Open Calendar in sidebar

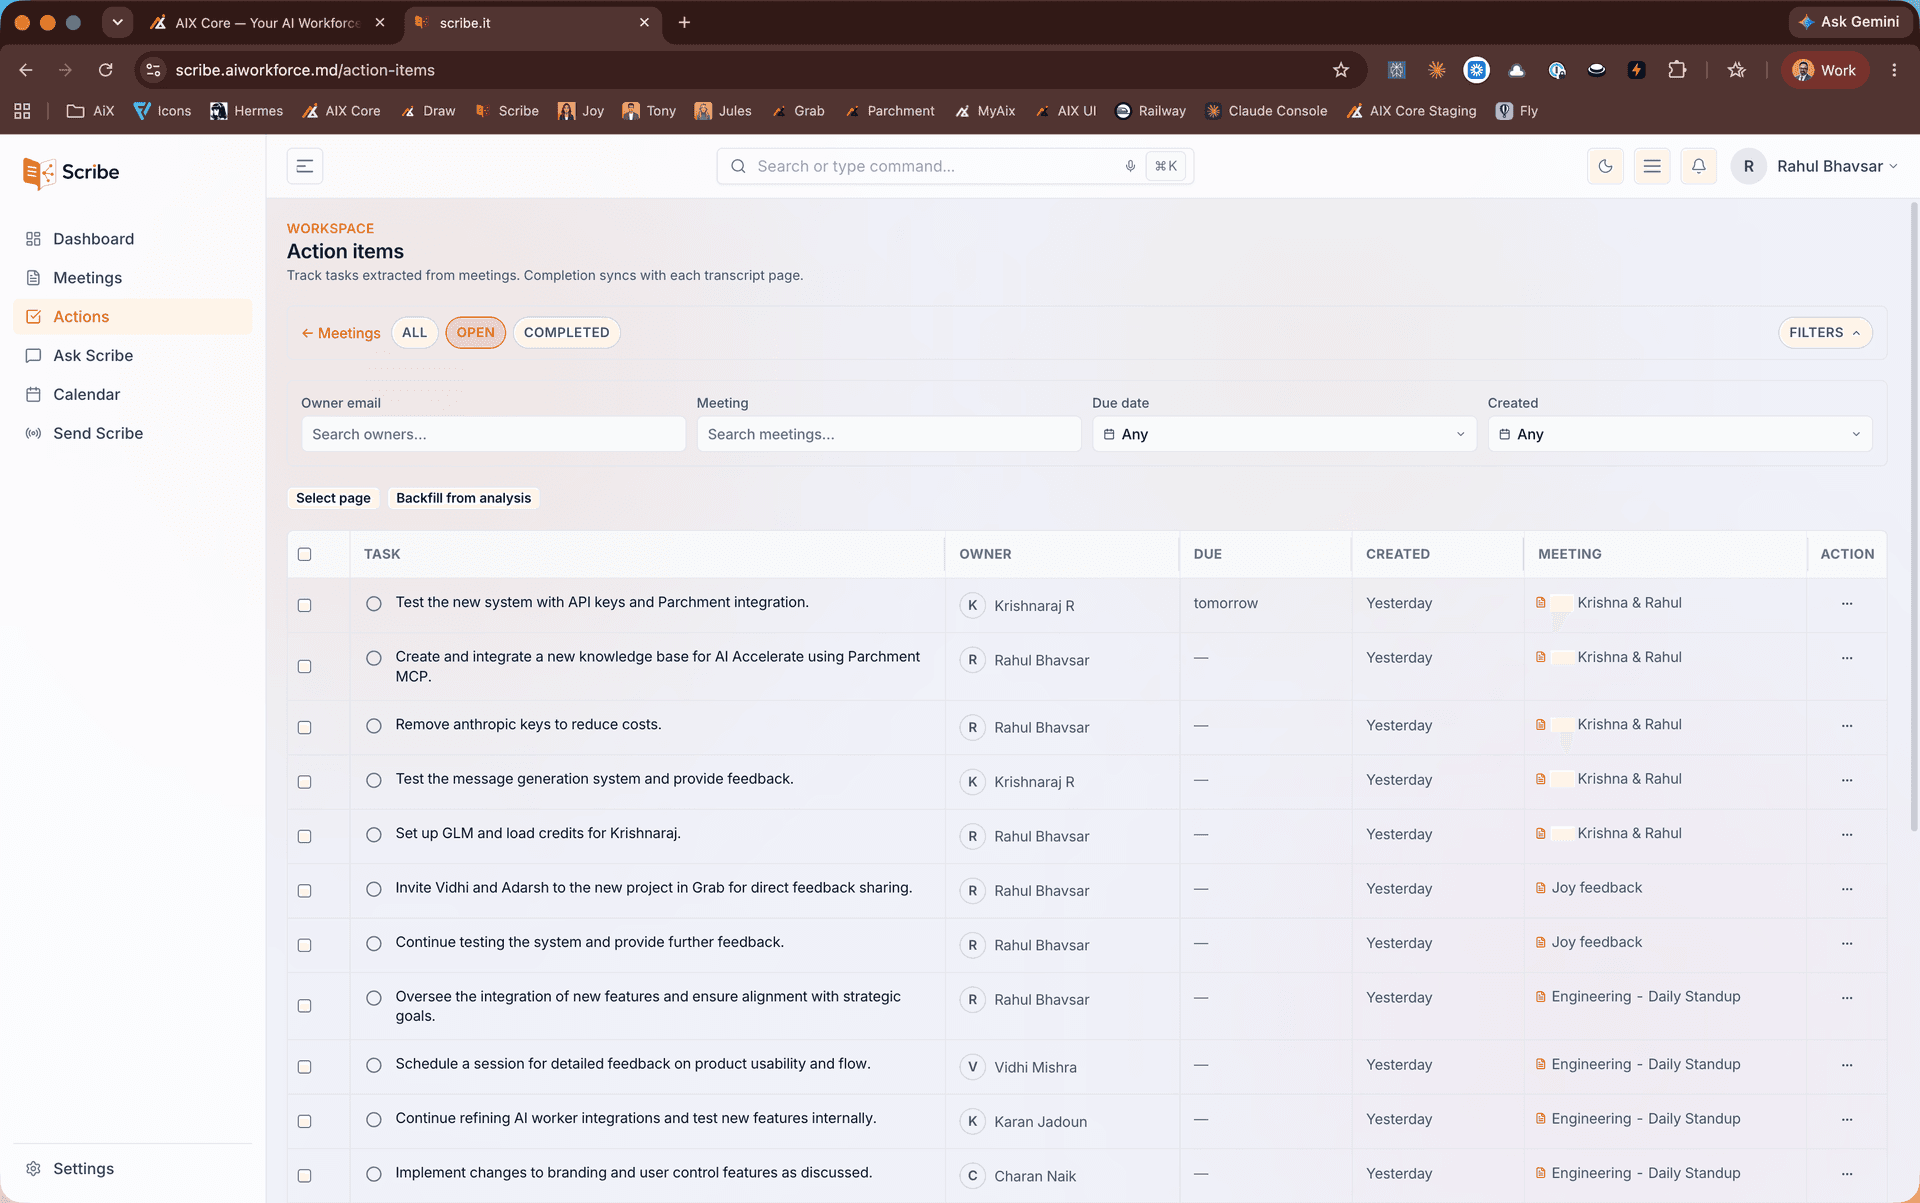click(x=132, y=394)
